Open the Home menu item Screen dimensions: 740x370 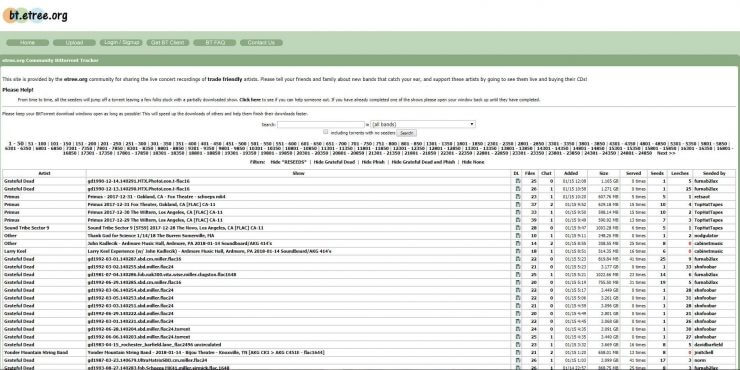27,43
